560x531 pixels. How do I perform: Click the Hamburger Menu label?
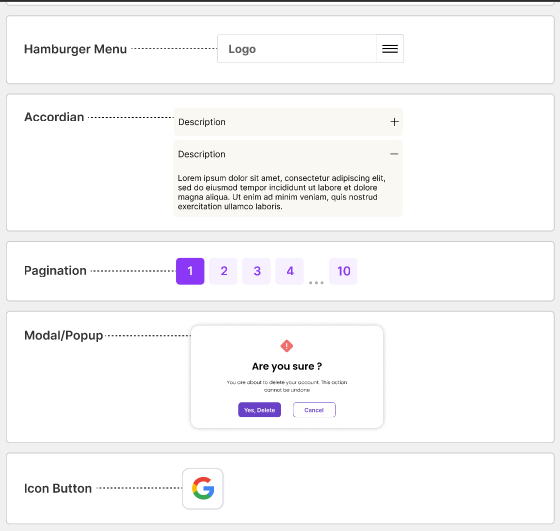coord(75,49)
